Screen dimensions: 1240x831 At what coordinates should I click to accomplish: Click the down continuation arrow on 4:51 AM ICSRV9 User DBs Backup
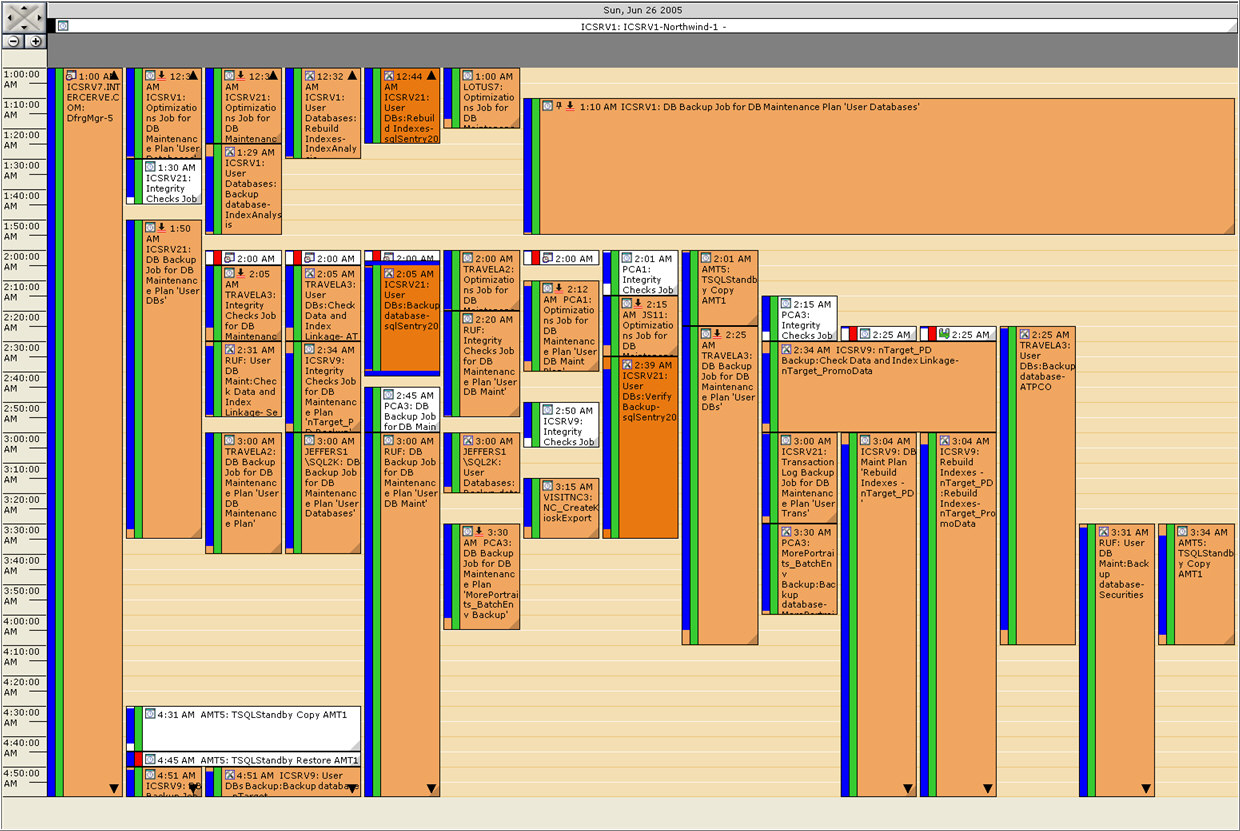click(x=351, y=788)
